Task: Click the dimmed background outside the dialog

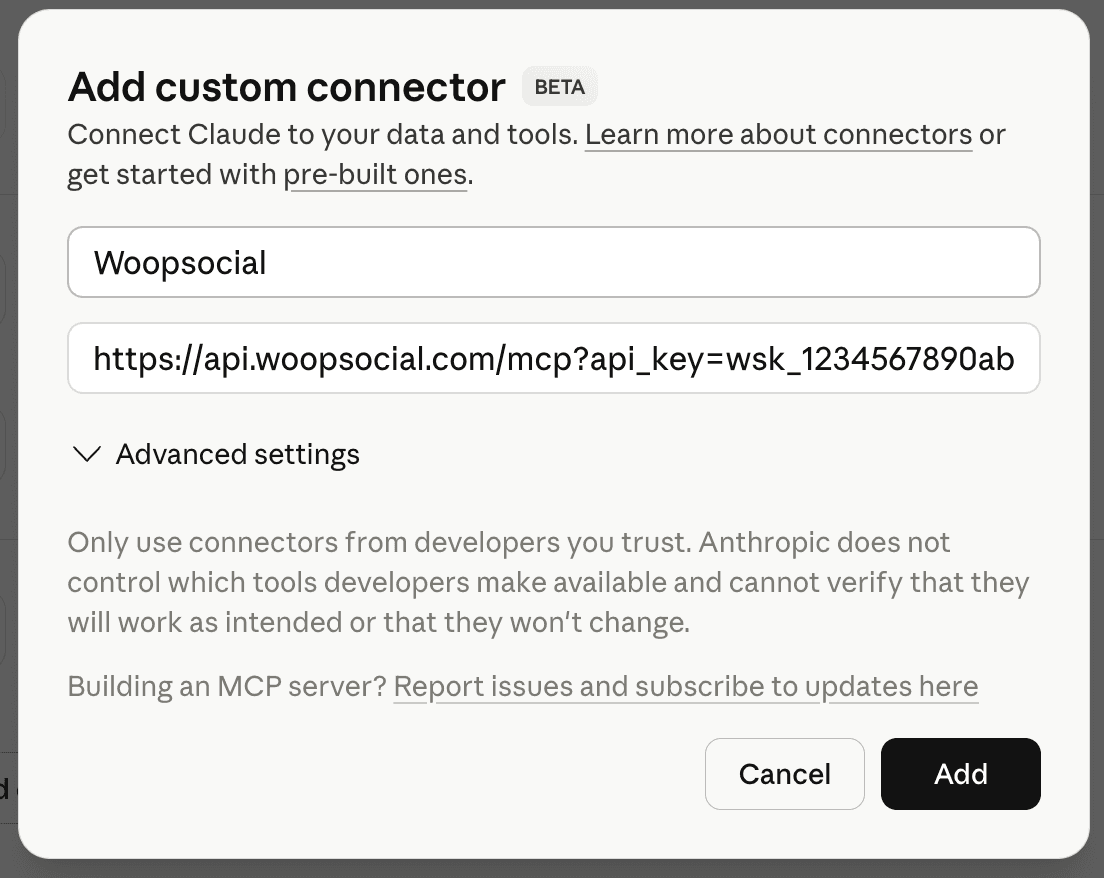Action: (x=8, y=439)
